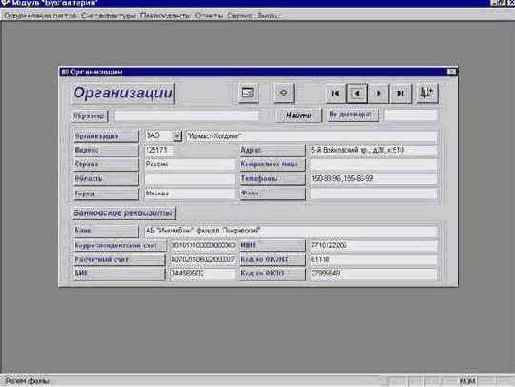This screenshot has height=387, width=515.
Task: Close the Организации form window
Action: tap(451, 72)
